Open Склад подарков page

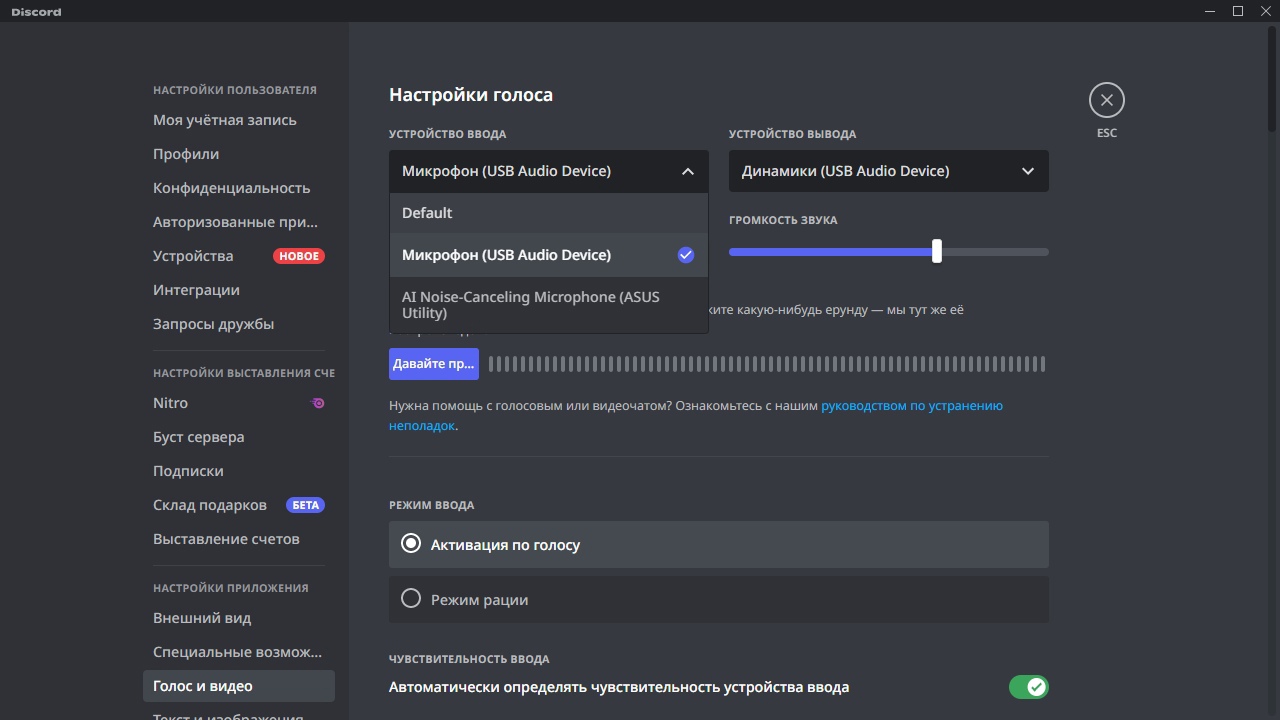click(239, 505)
